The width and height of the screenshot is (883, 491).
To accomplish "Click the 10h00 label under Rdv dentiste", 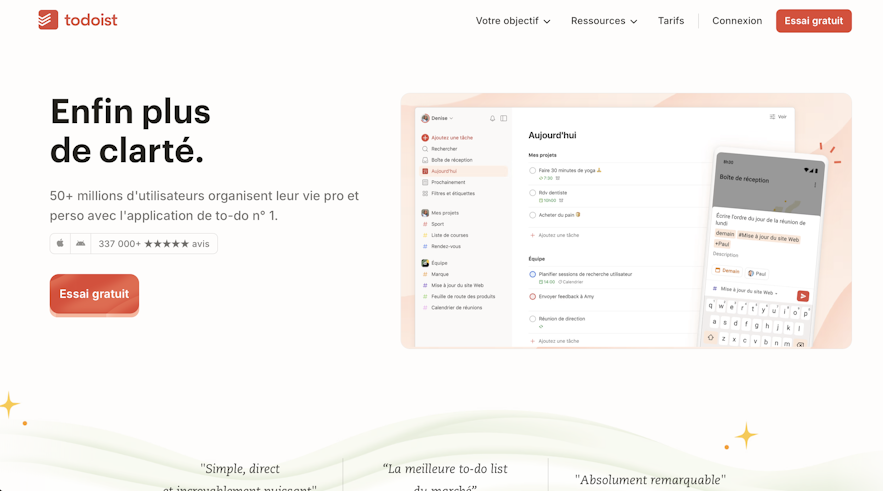I will pyautogui.click(x=547, y=200).
